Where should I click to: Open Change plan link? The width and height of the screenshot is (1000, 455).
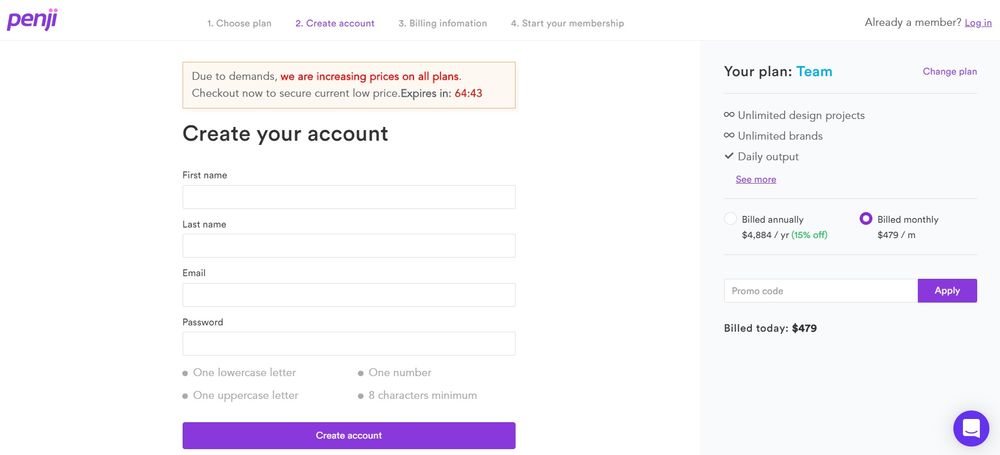pyautogui.click(x=950, y=71)
